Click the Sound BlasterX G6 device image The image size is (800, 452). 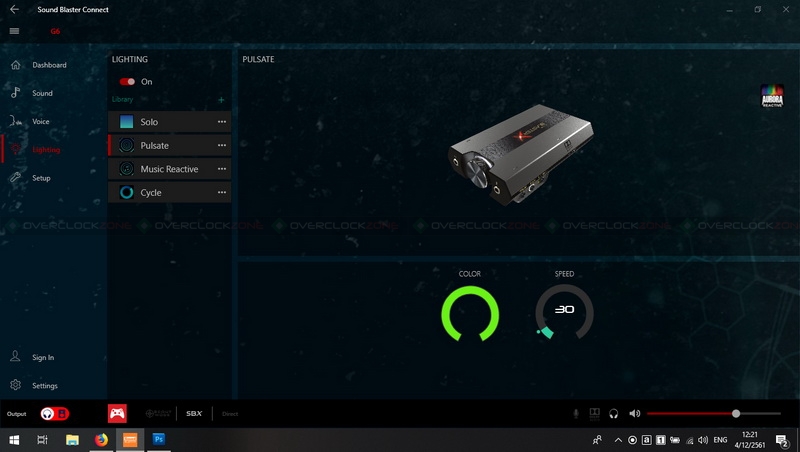(520, 155)
